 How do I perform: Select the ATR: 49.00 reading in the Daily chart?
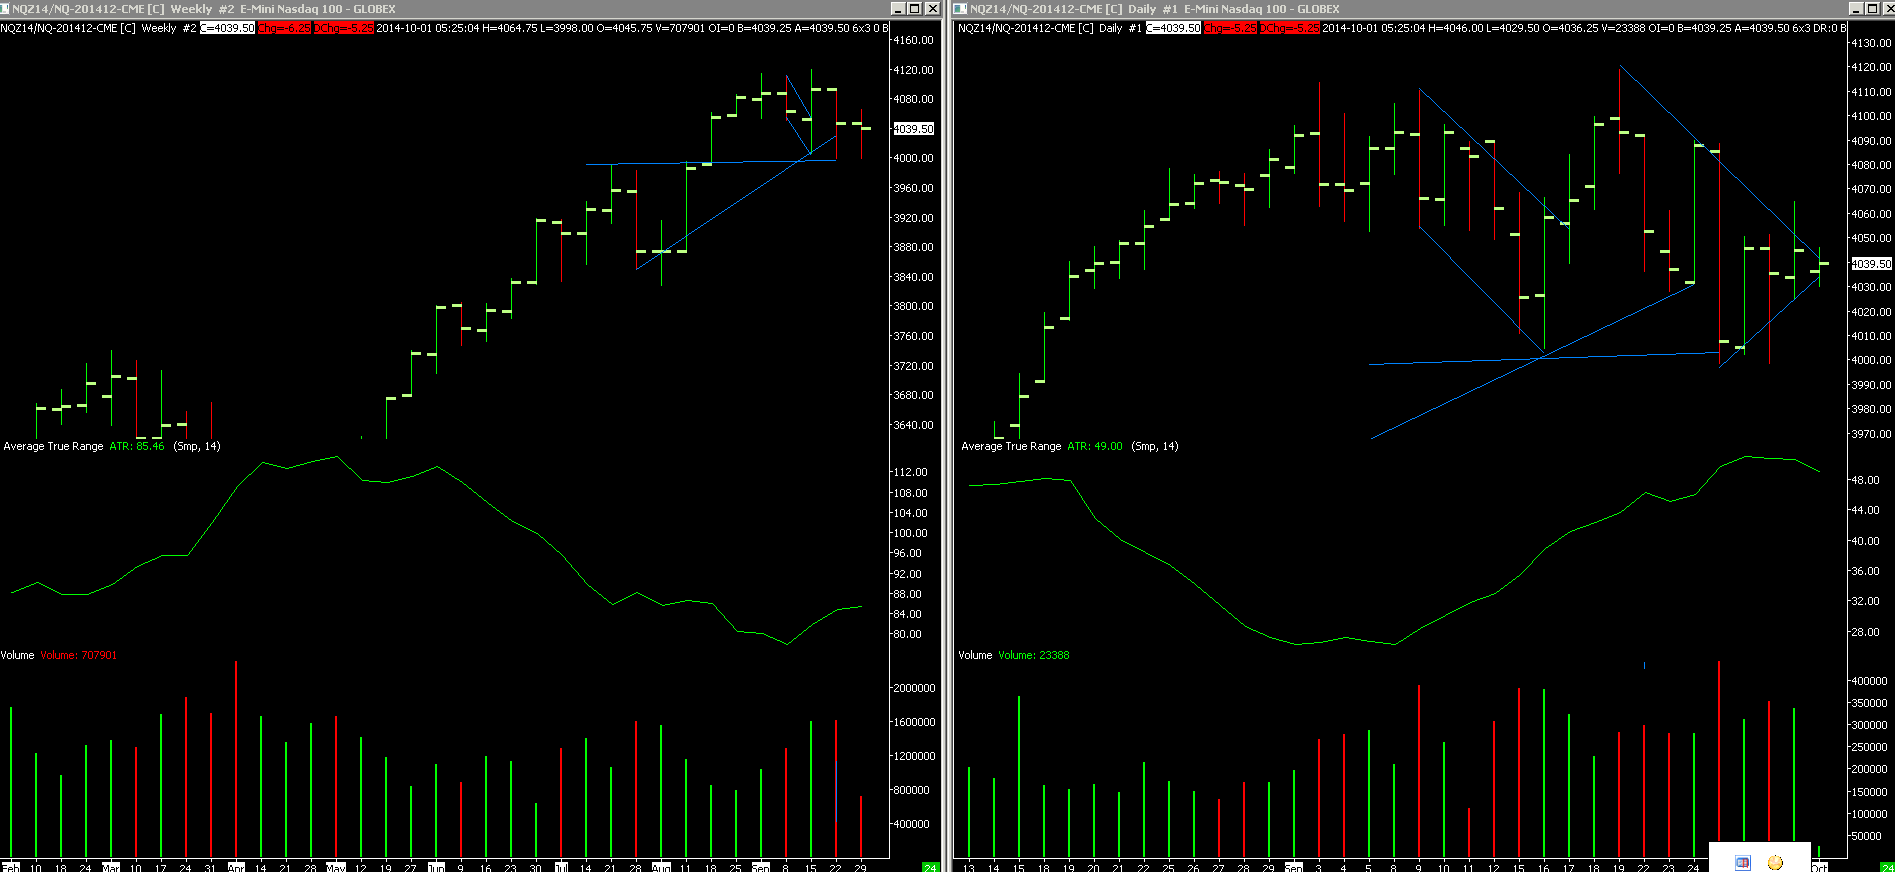tap(1095, 446)
